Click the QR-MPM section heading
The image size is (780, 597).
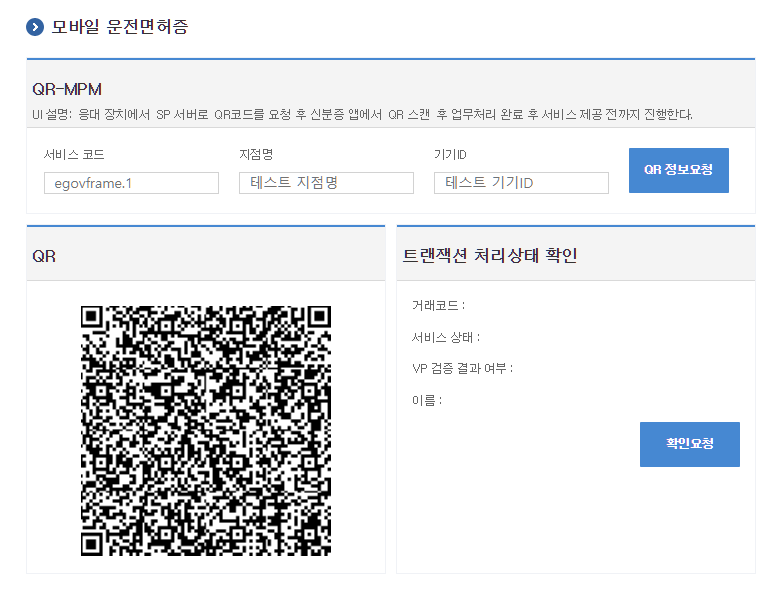pos(67,89)
